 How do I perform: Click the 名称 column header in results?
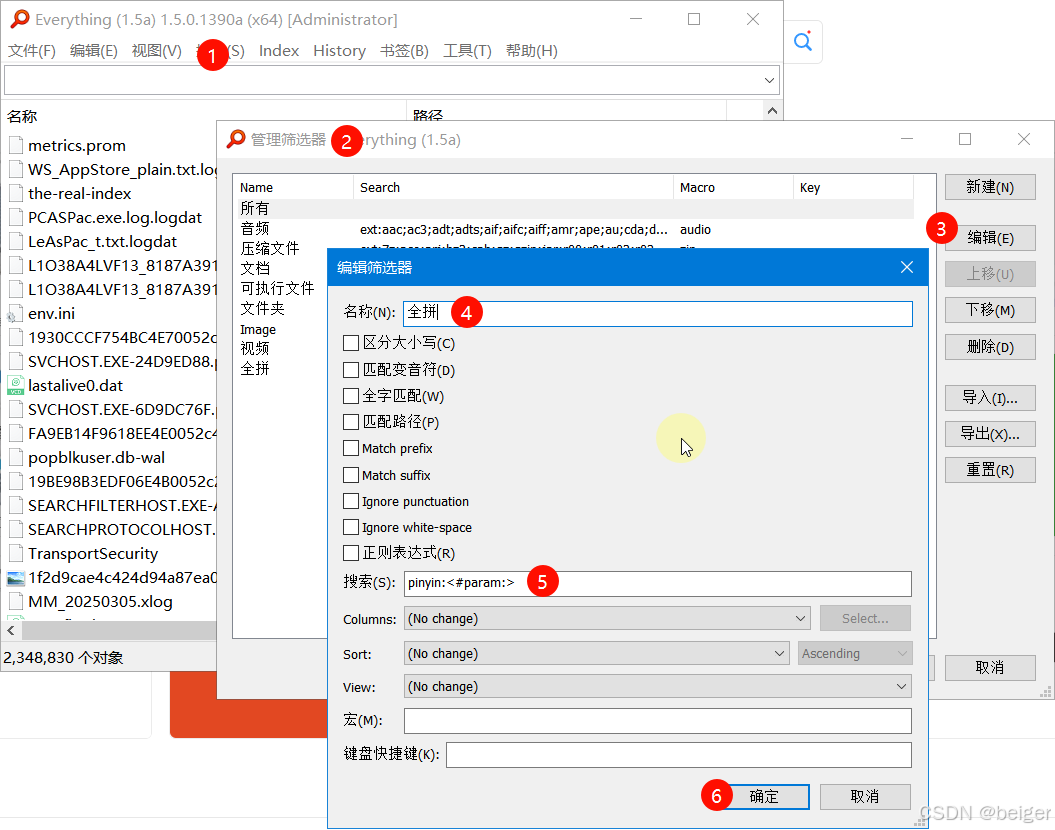point(205,116)
